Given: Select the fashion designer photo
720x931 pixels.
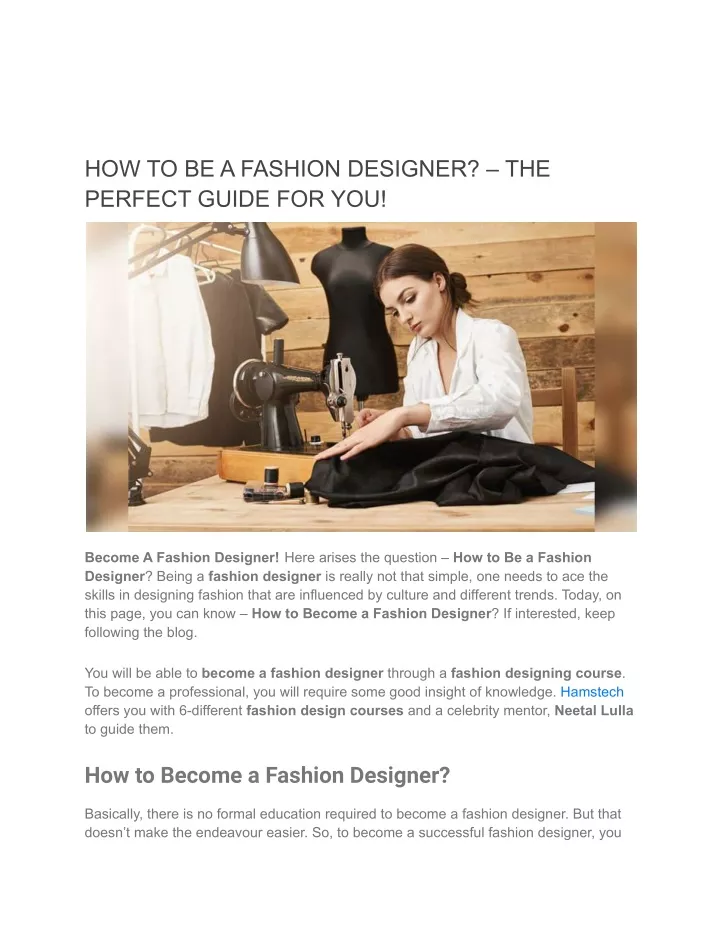Looking at the screenshot, I should (x=361, y=377).
